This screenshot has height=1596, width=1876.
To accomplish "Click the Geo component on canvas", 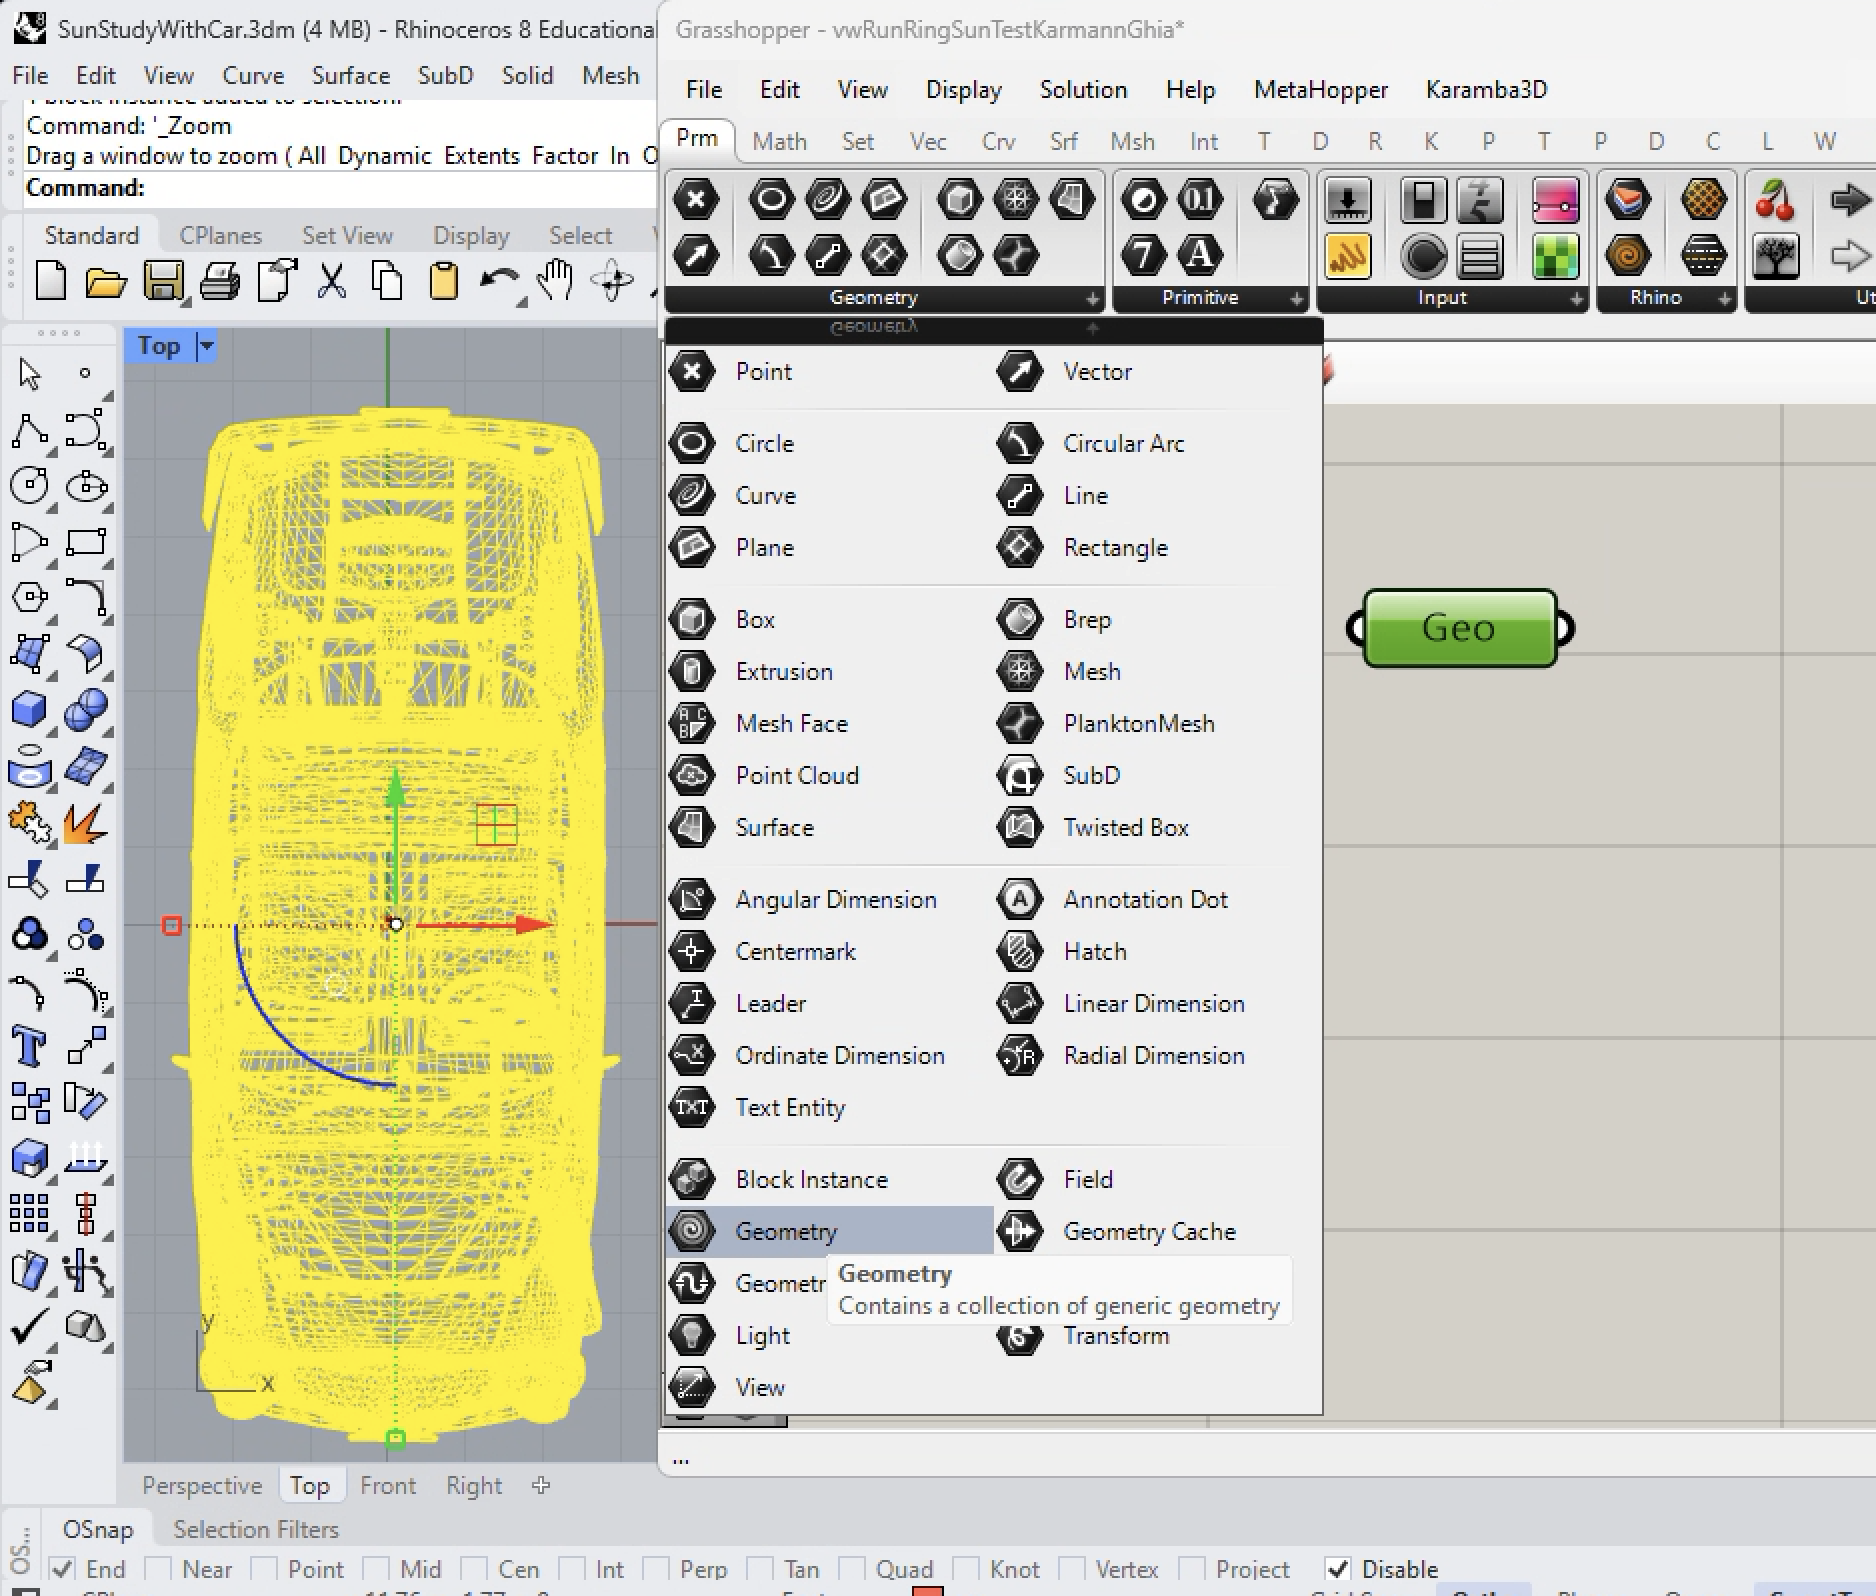I will click(x=1459, y=628).
